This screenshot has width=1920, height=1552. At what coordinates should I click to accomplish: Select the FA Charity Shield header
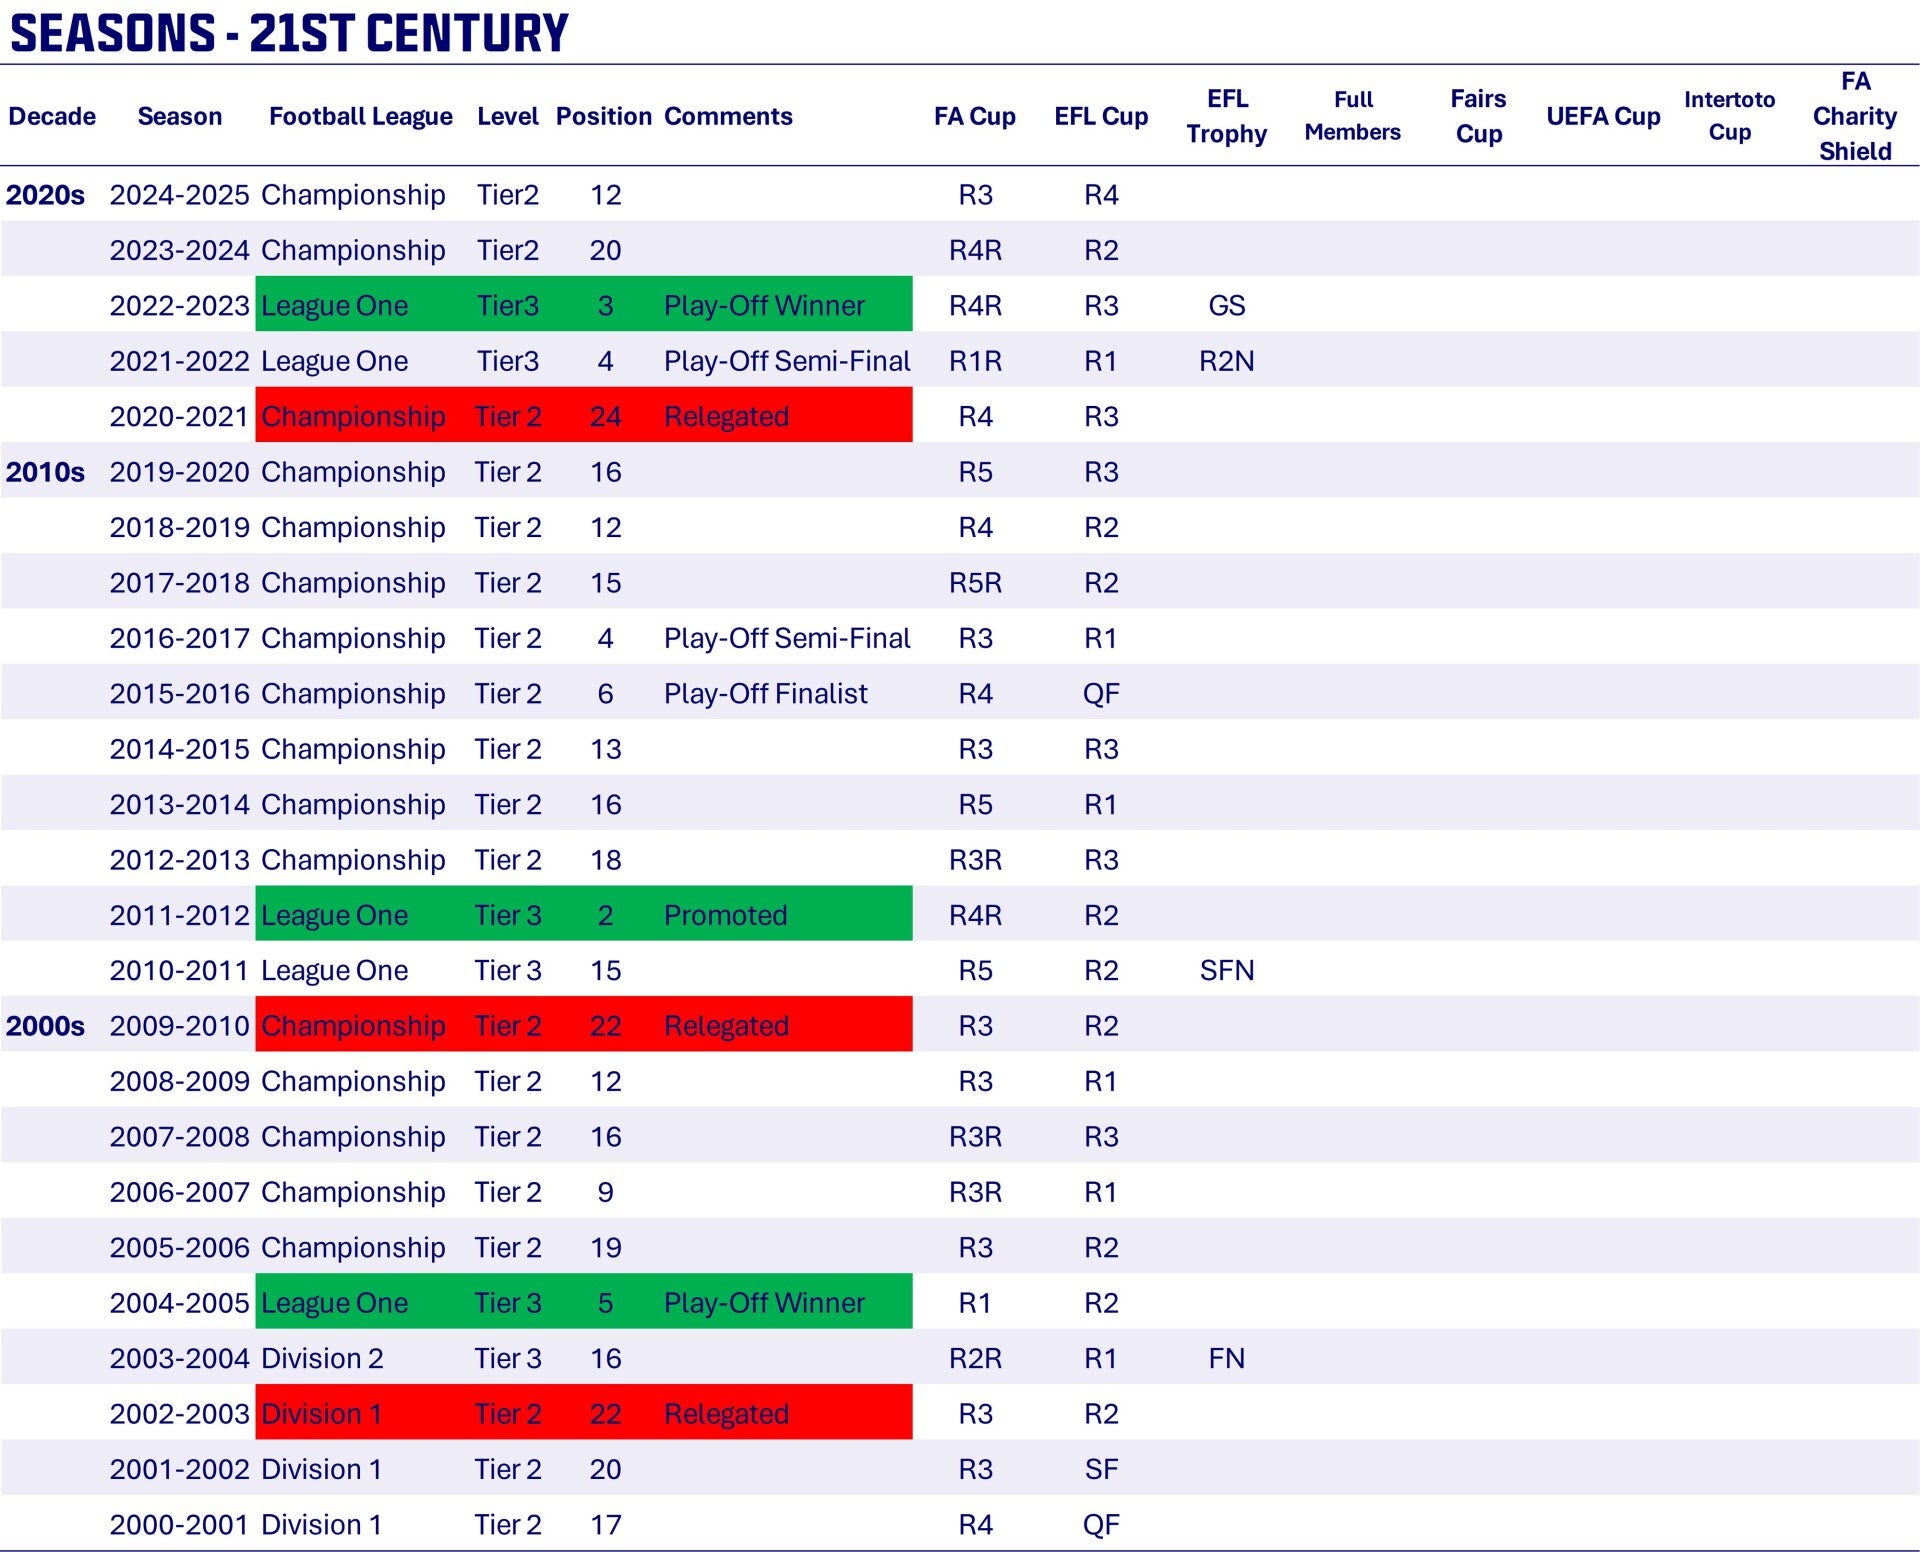[1855, 116]
